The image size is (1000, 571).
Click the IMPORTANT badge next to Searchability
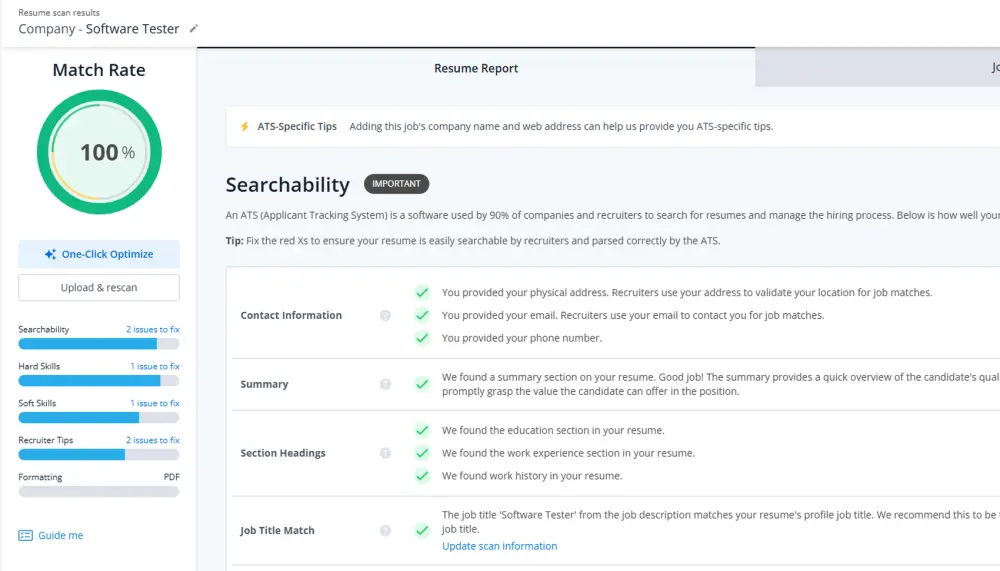pos(396,184)
